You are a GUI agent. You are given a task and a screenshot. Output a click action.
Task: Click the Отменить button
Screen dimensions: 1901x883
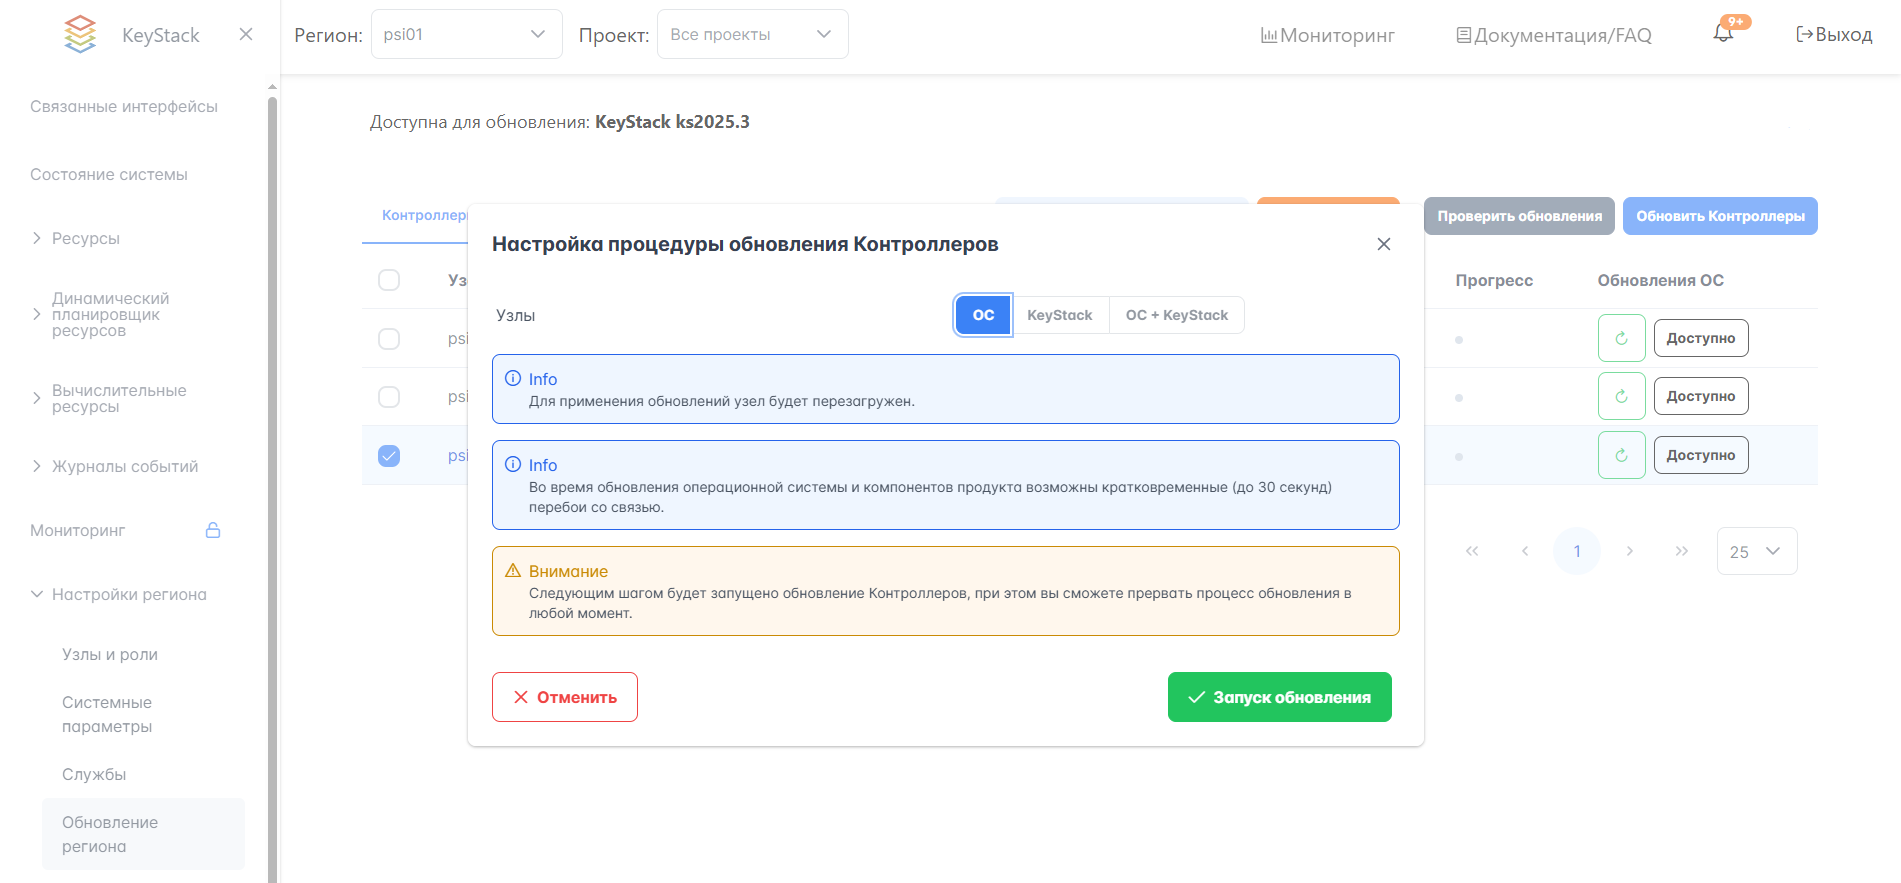coord(565,697)
